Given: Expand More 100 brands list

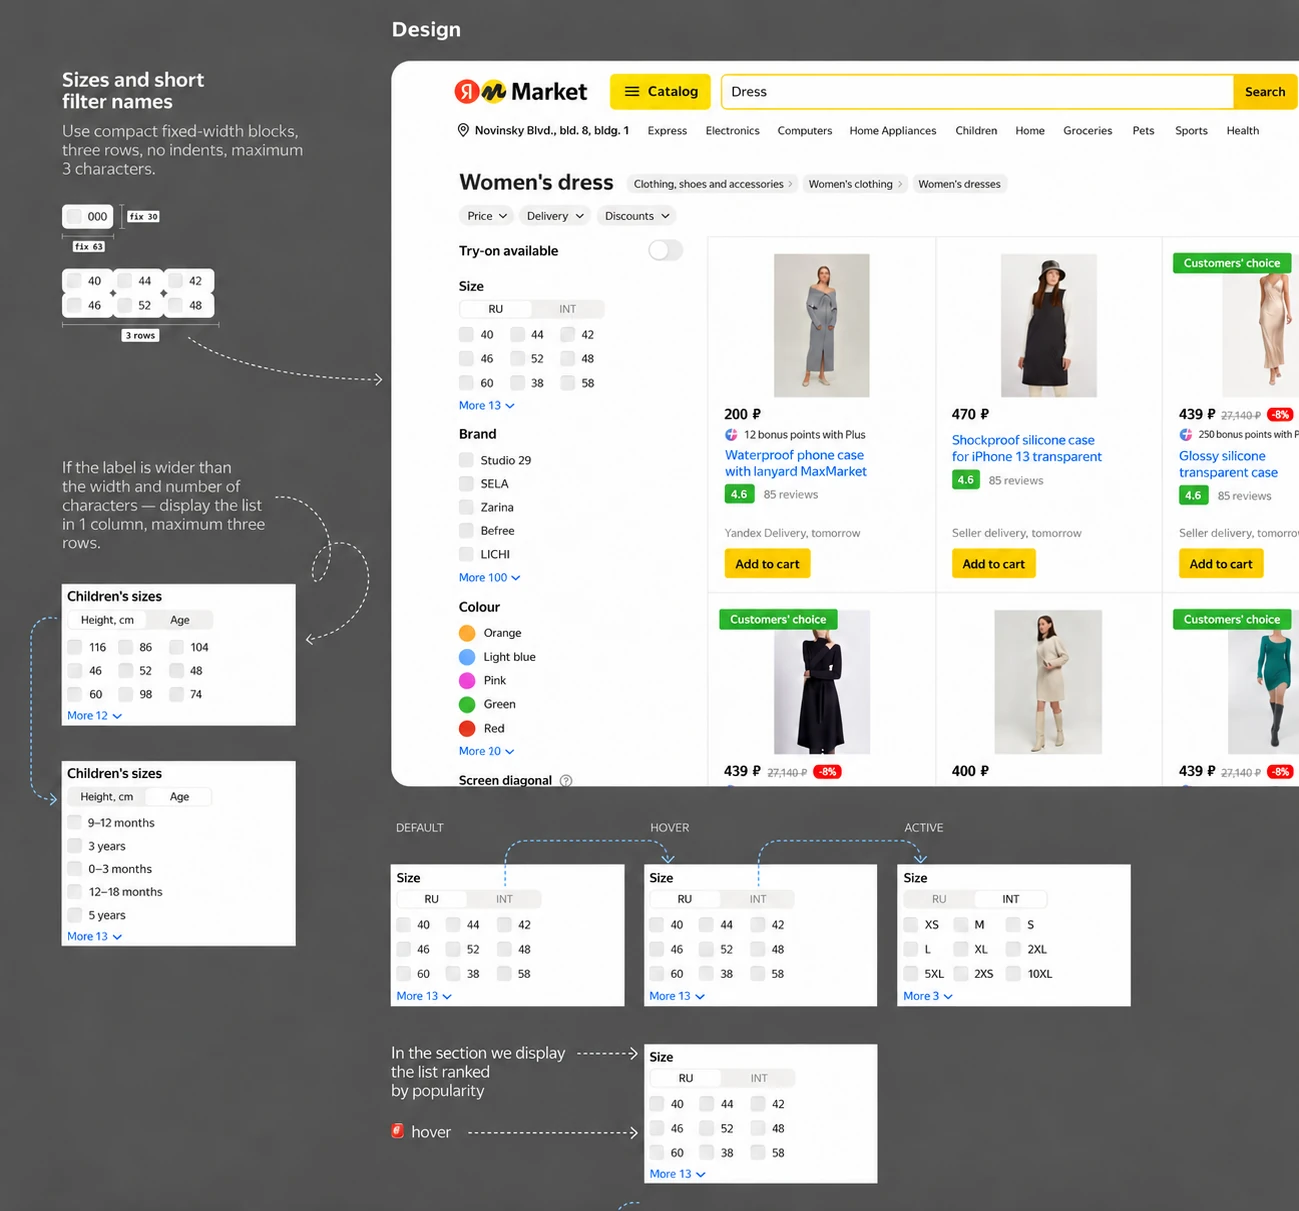Looking at the screenshot, I should (490, 577).
